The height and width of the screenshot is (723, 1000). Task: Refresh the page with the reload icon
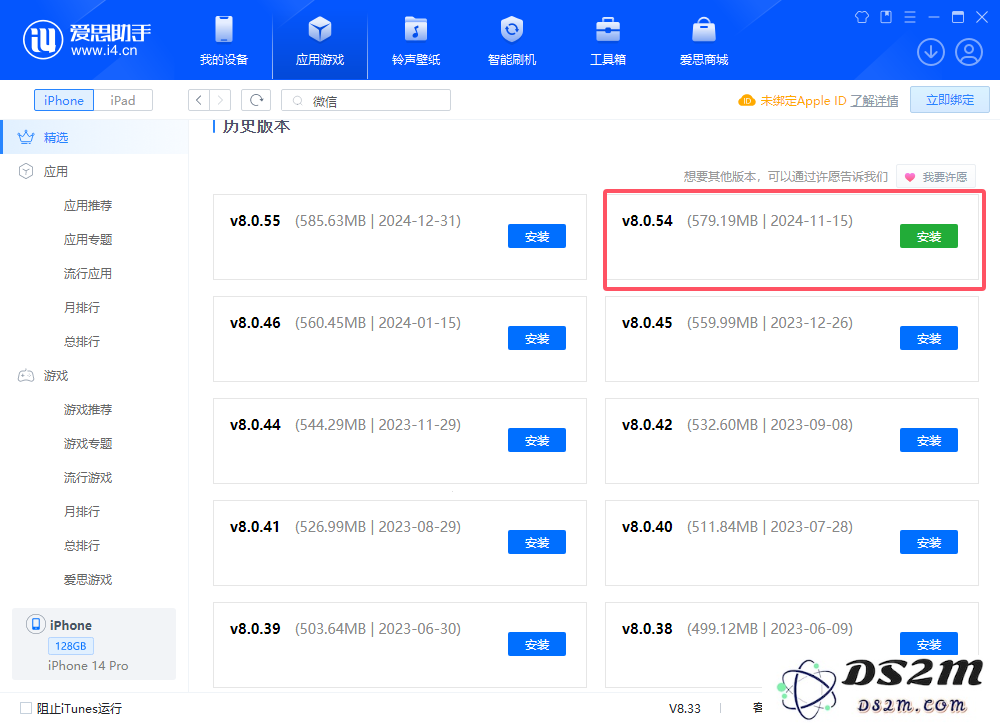(256, 100)
